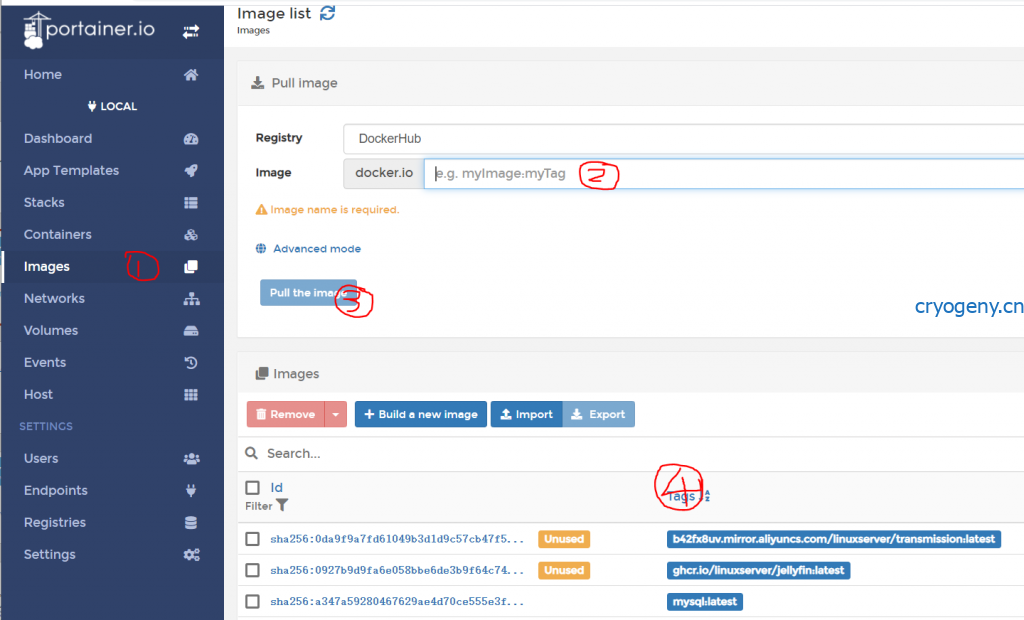Click the Stacks list icon
Screen dimensions: 1024x620
191,203
